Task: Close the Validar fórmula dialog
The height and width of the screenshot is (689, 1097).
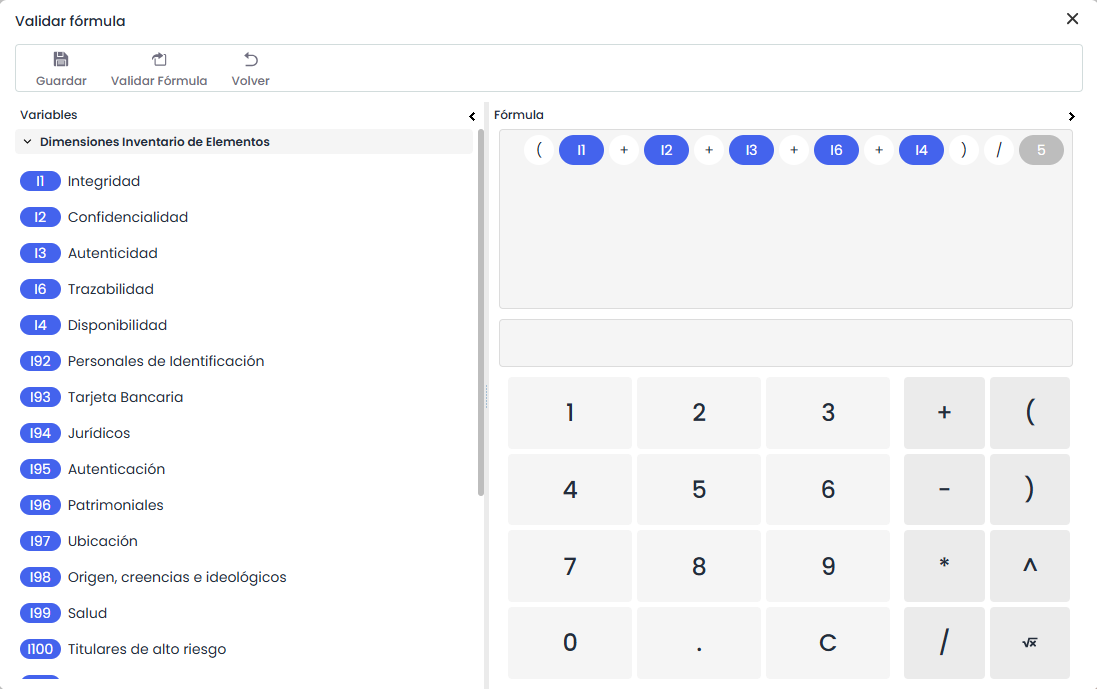Action: (1072, 19)
